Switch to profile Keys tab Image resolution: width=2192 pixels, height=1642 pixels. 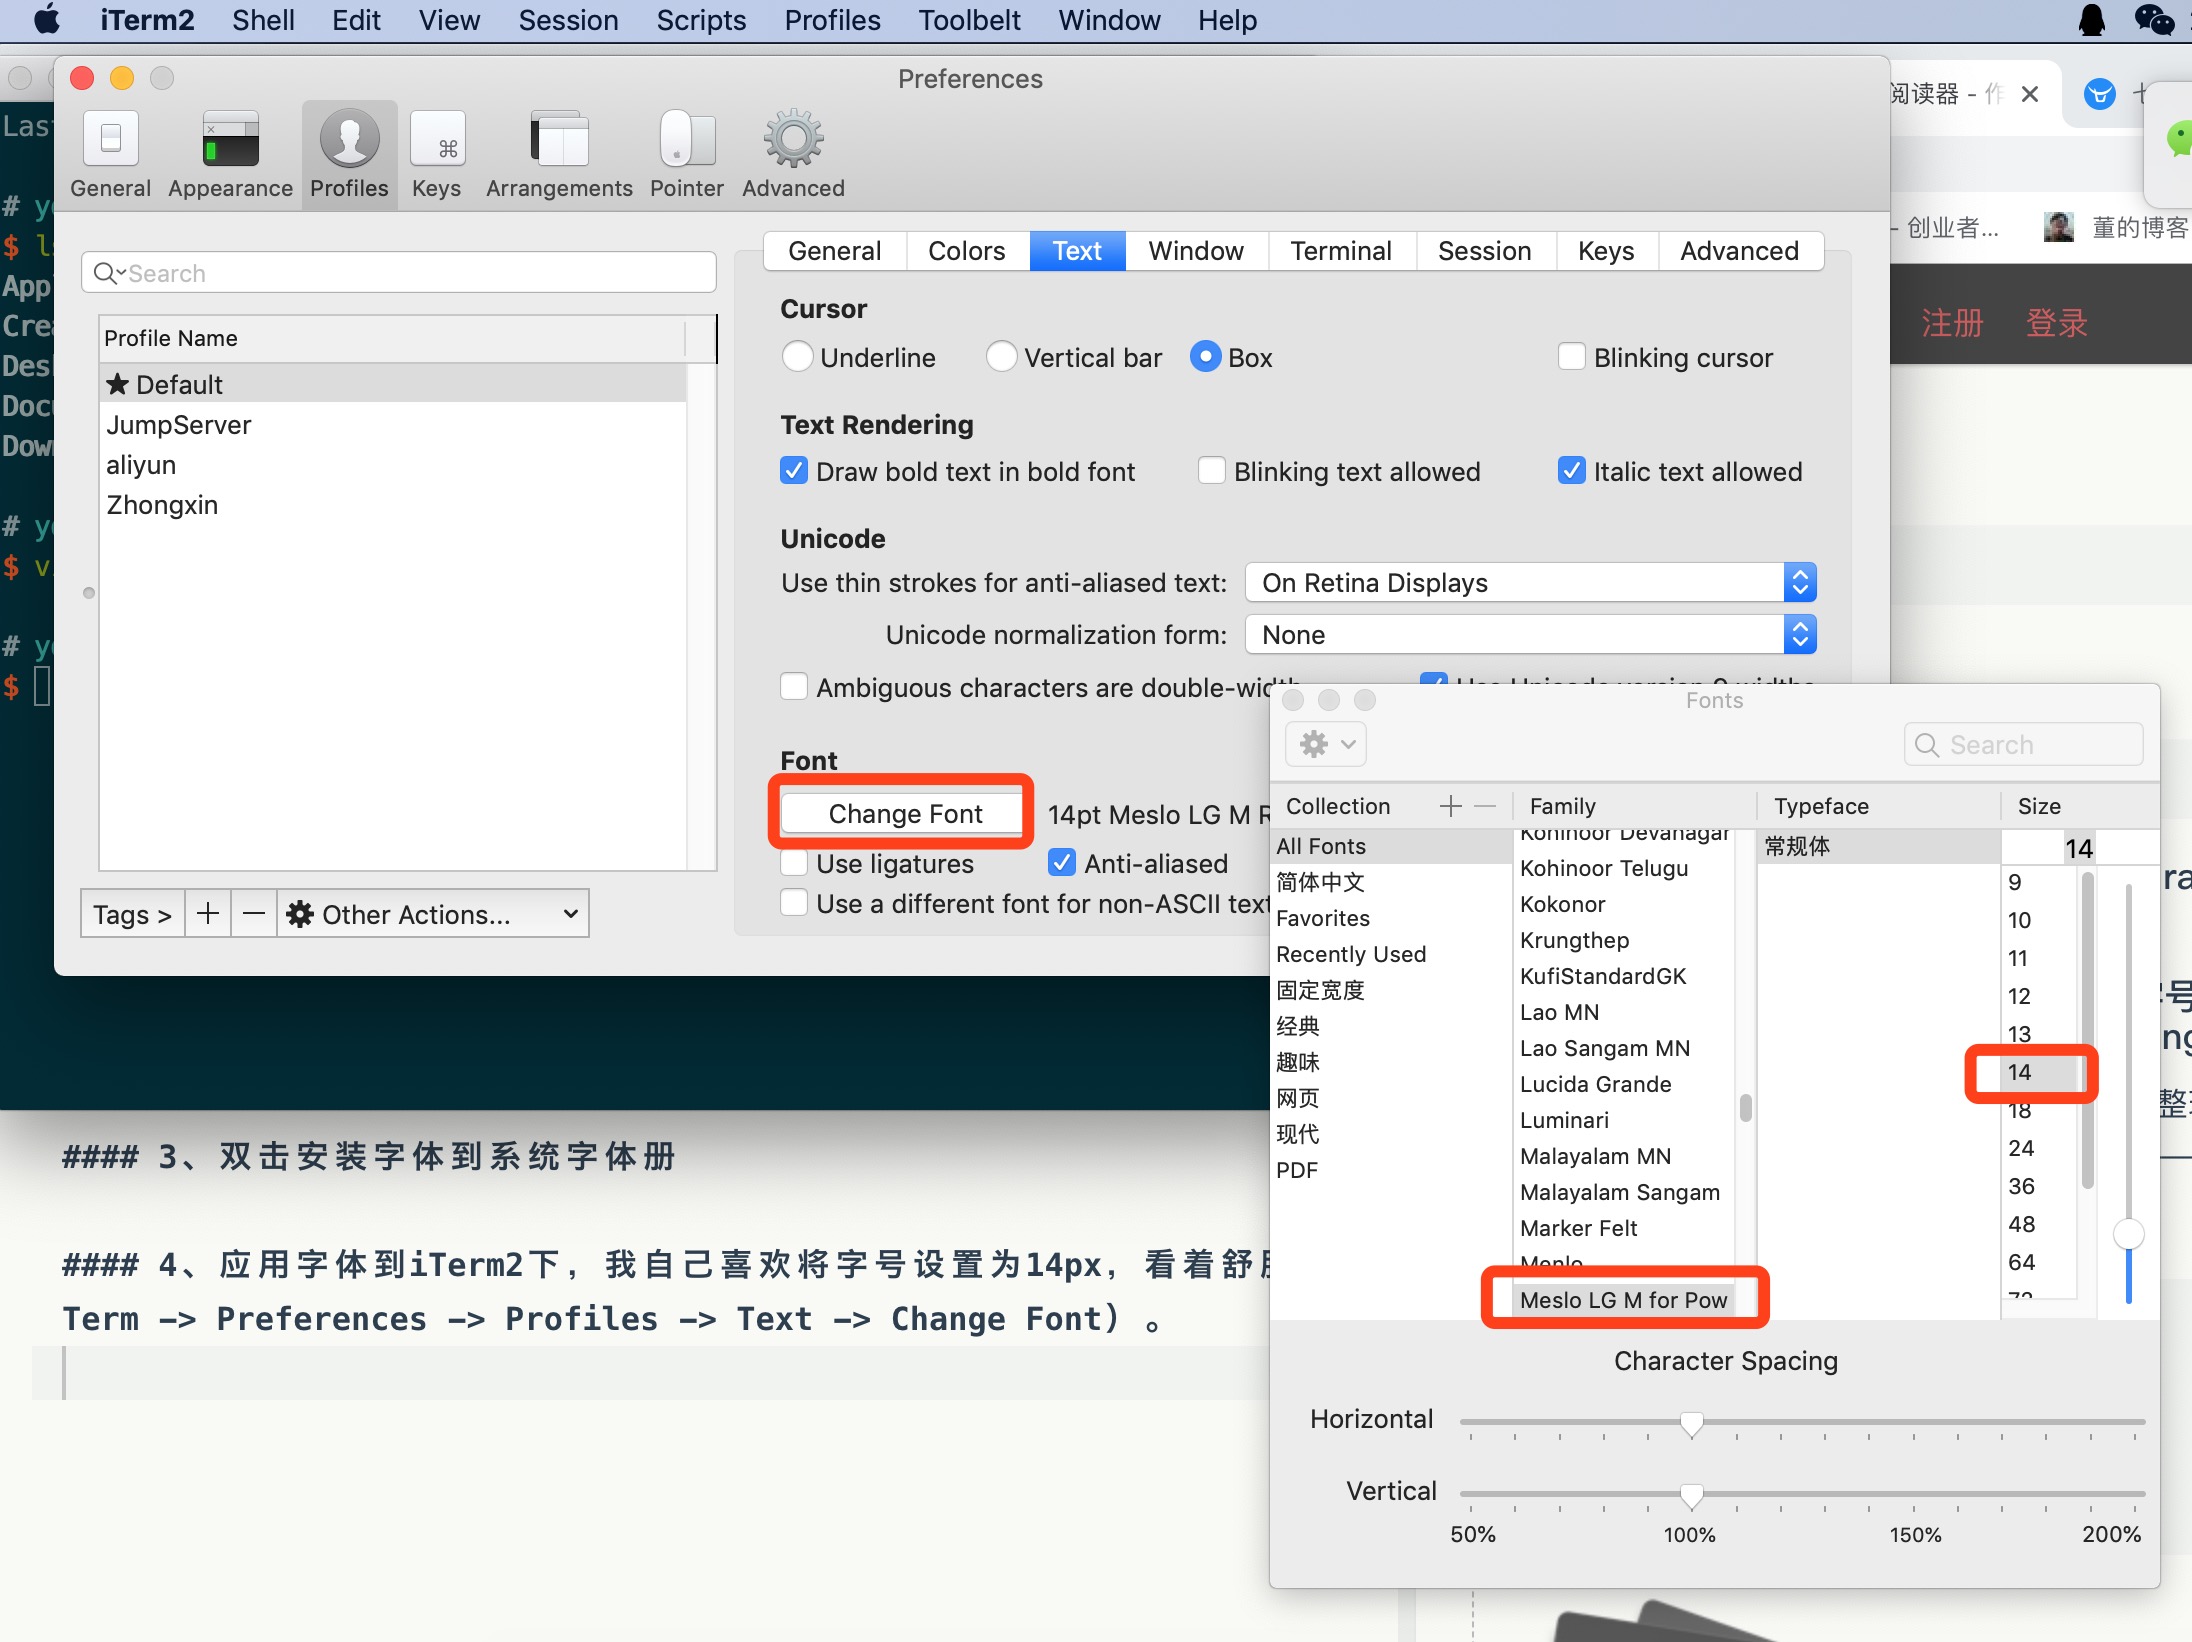pos(1606,250)
